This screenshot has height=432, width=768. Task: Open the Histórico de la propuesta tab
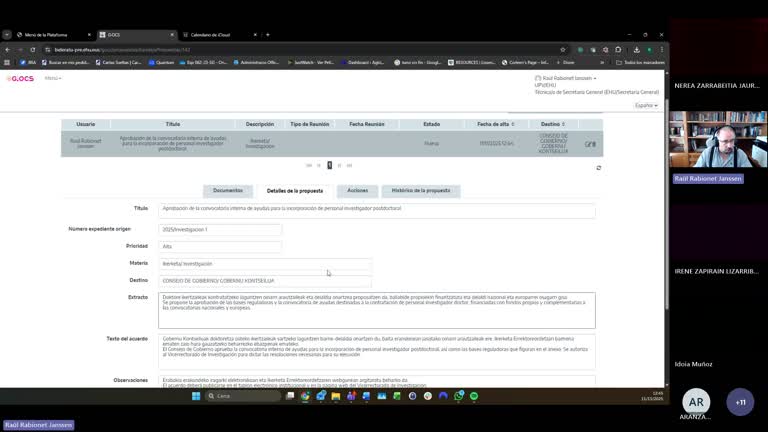click(420, 190)
